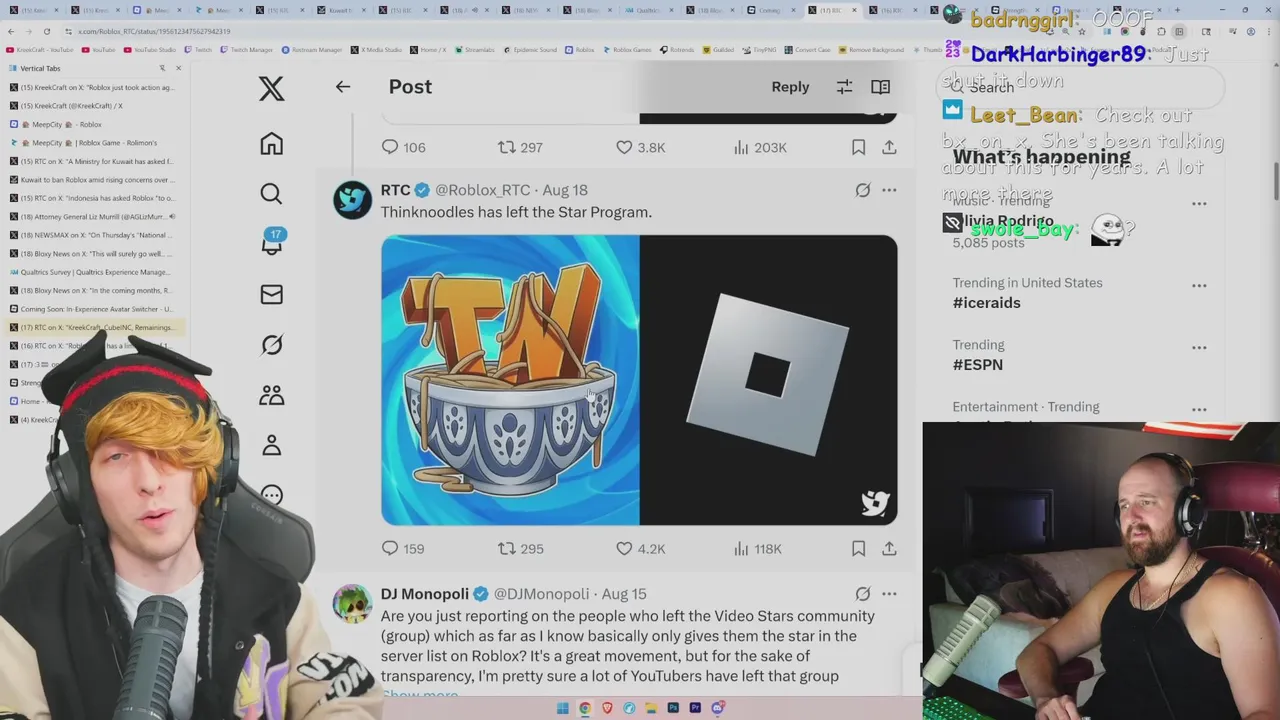Viewport: 1280px width, 720px height.
Task: Open Reader view icon beside Reply
Action: point(880,87)
